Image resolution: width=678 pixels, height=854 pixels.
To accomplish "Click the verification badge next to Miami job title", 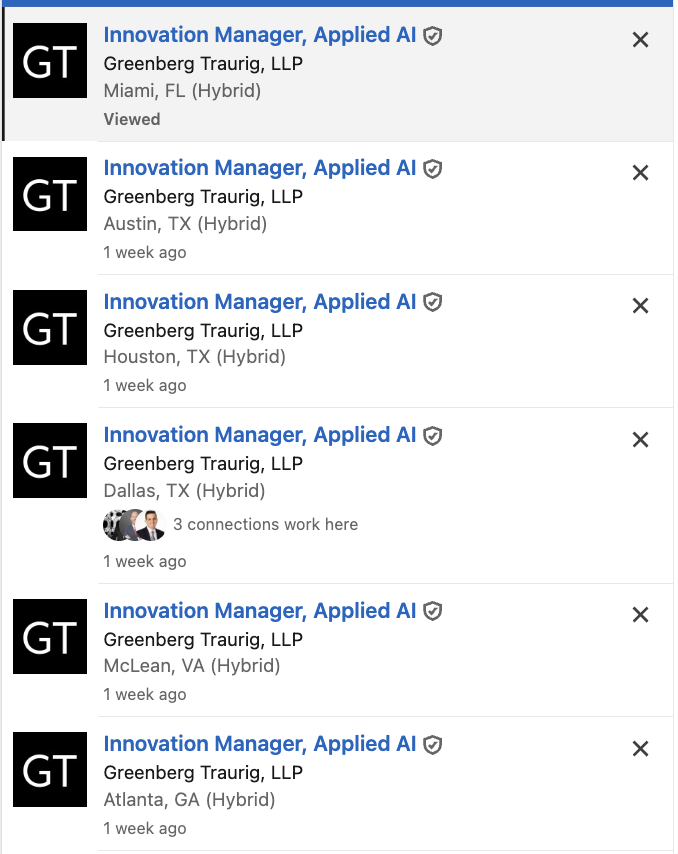I will click(431, 35).
